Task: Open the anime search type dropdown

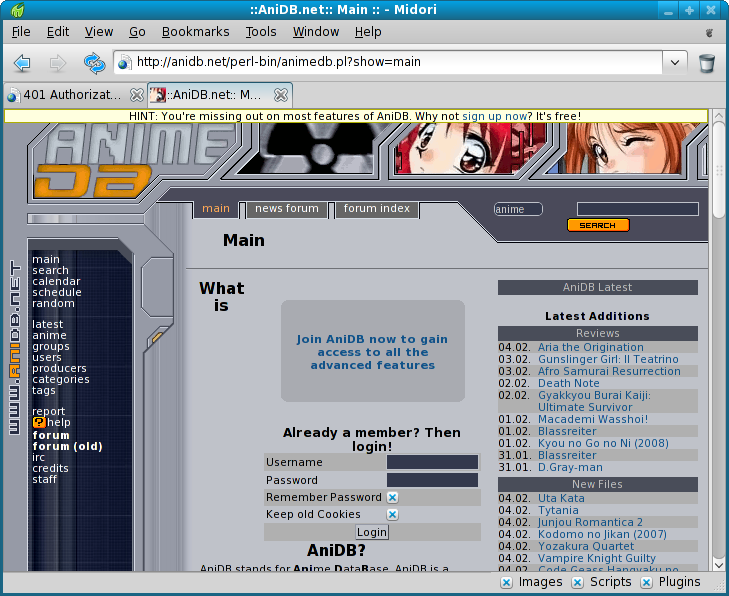Action: point(518,209)
